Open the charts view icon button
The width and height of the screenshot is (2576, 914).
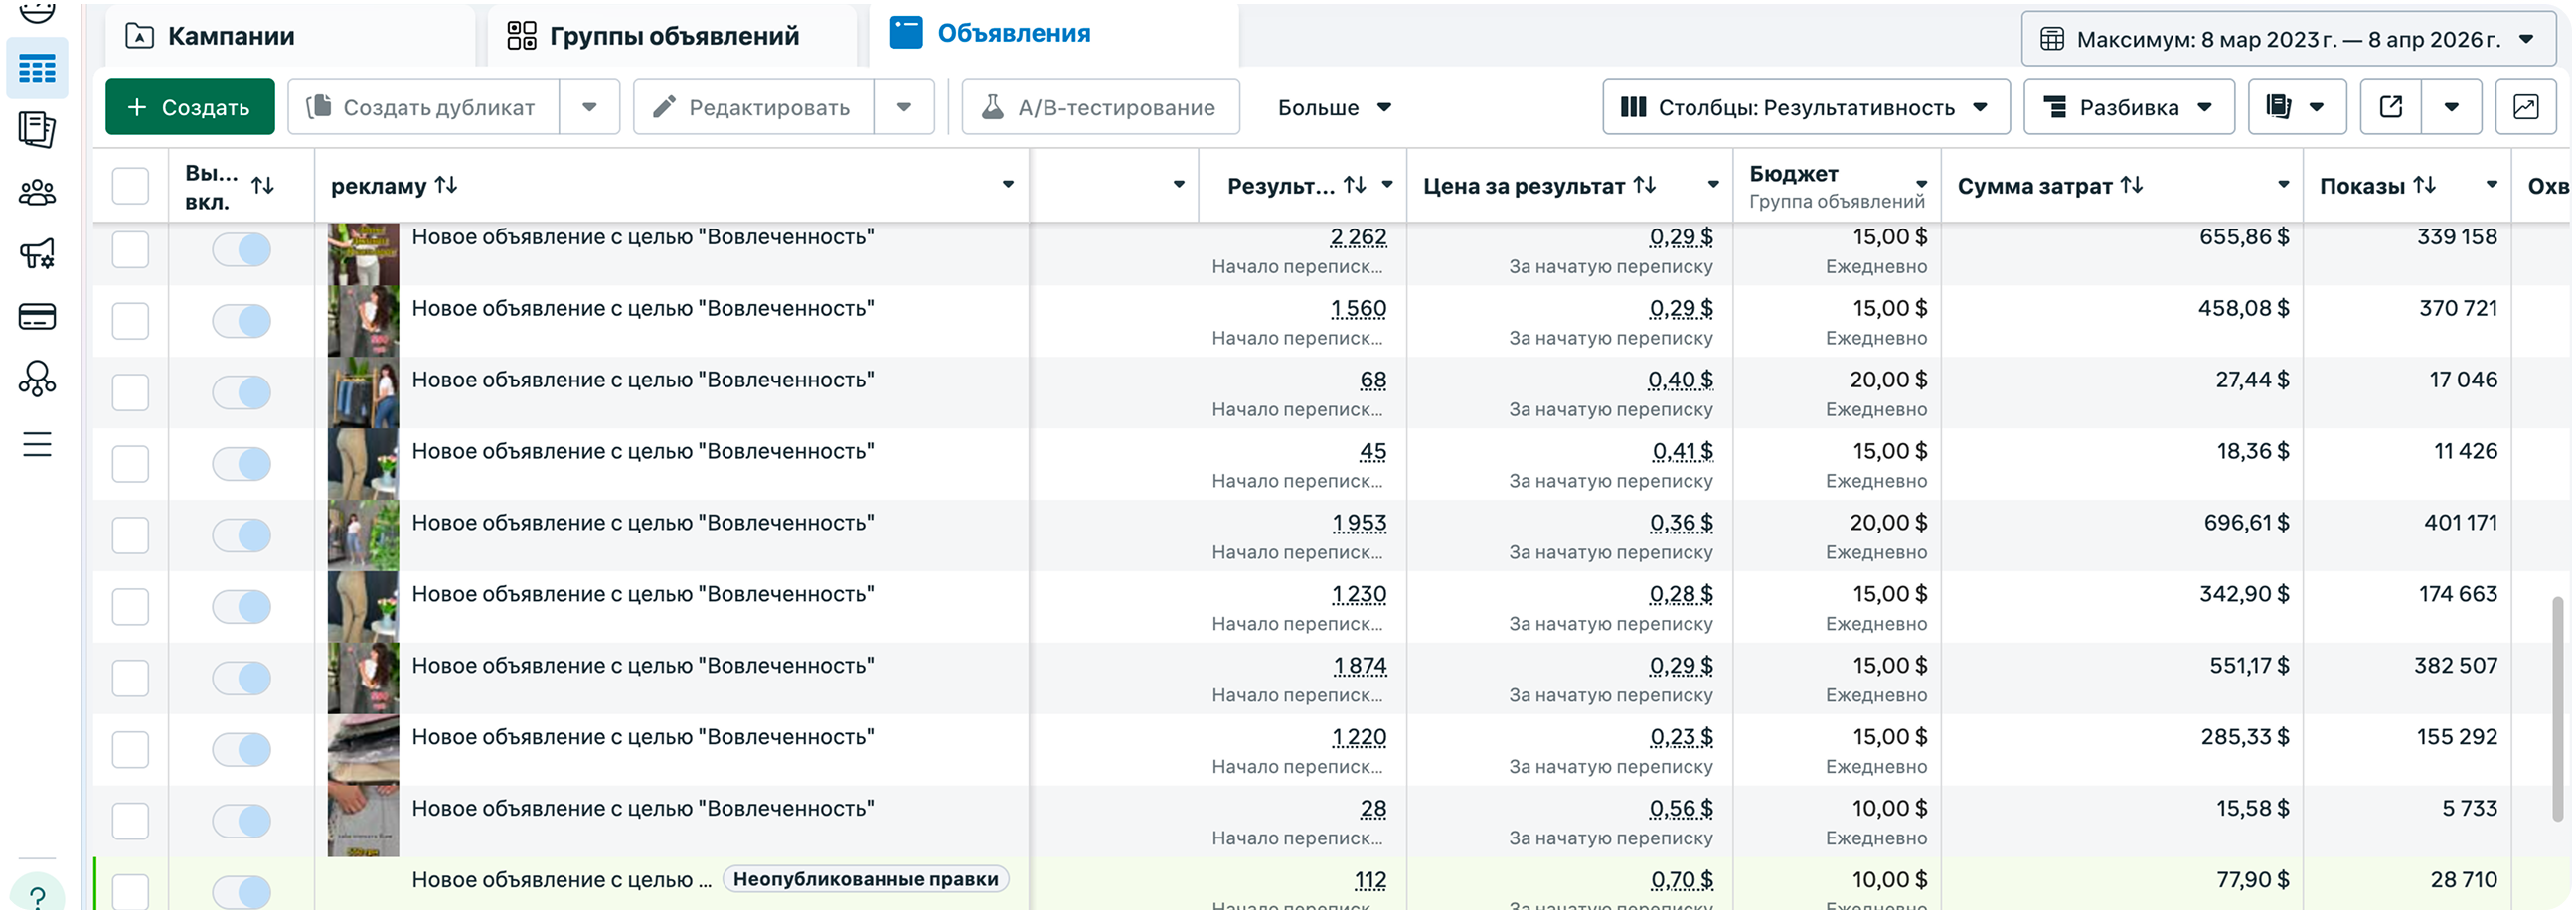(2526, 107)
